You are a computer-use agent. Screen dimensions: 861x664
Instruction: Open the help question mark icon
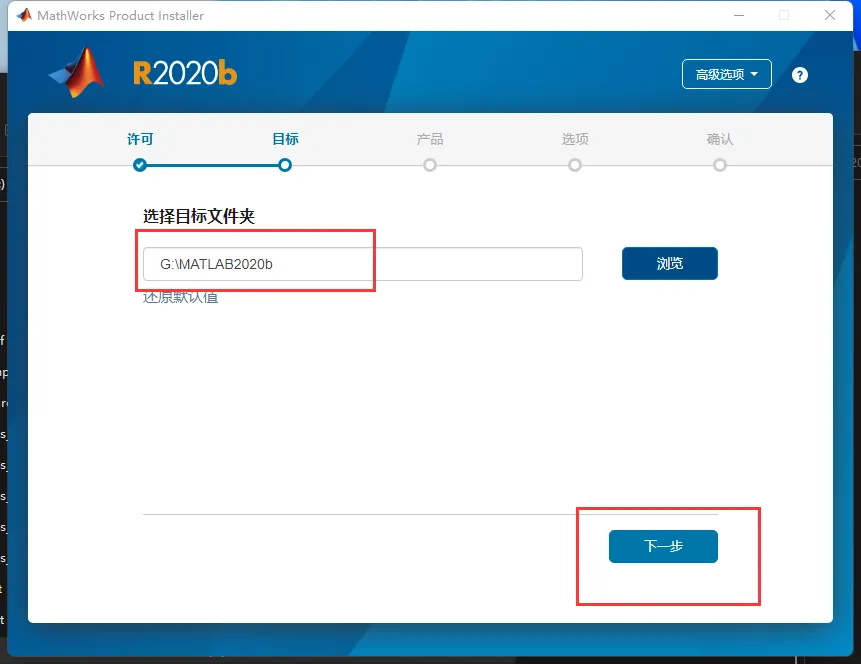800,75
